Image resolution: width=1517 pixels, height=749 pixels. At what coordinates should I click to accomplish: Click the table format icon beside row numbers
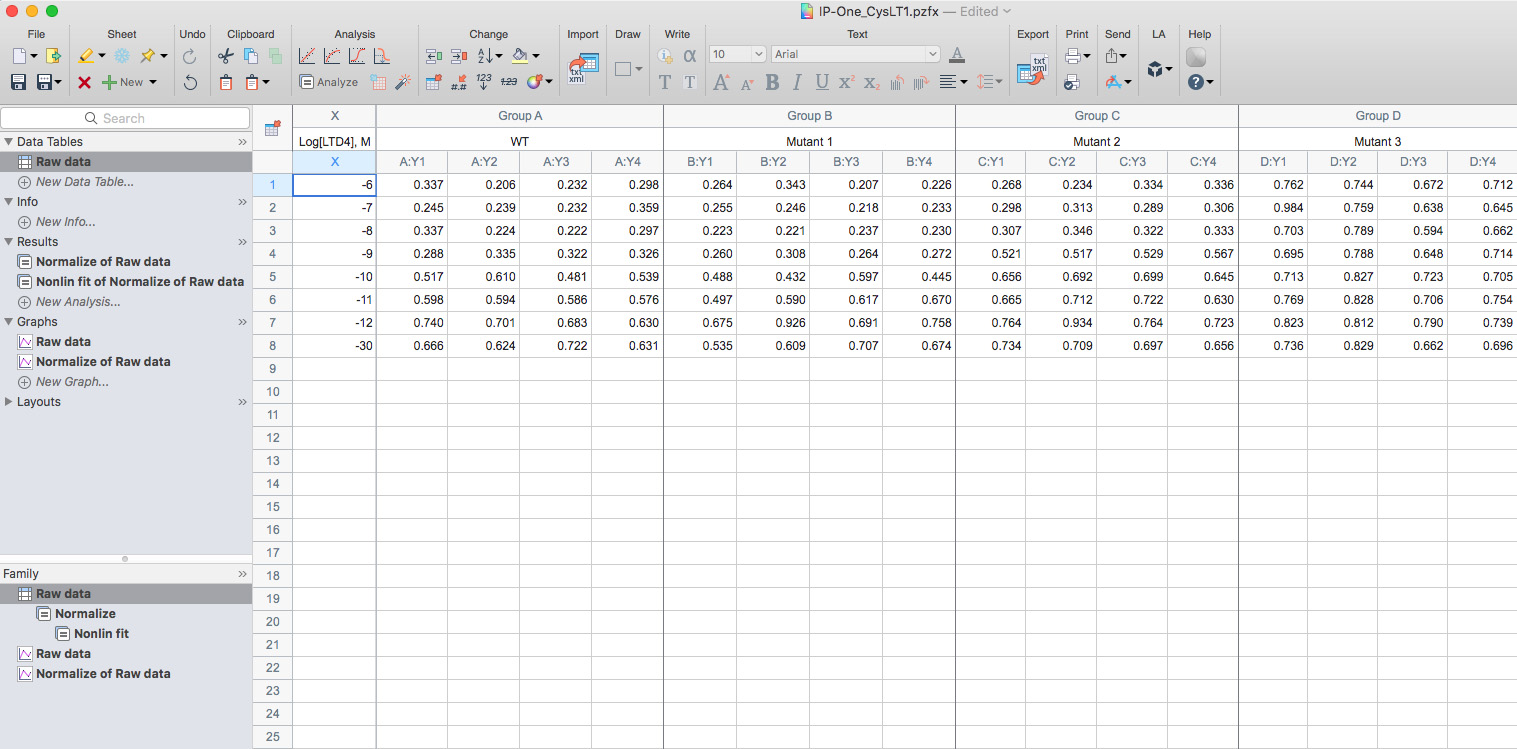click(272, 128)
